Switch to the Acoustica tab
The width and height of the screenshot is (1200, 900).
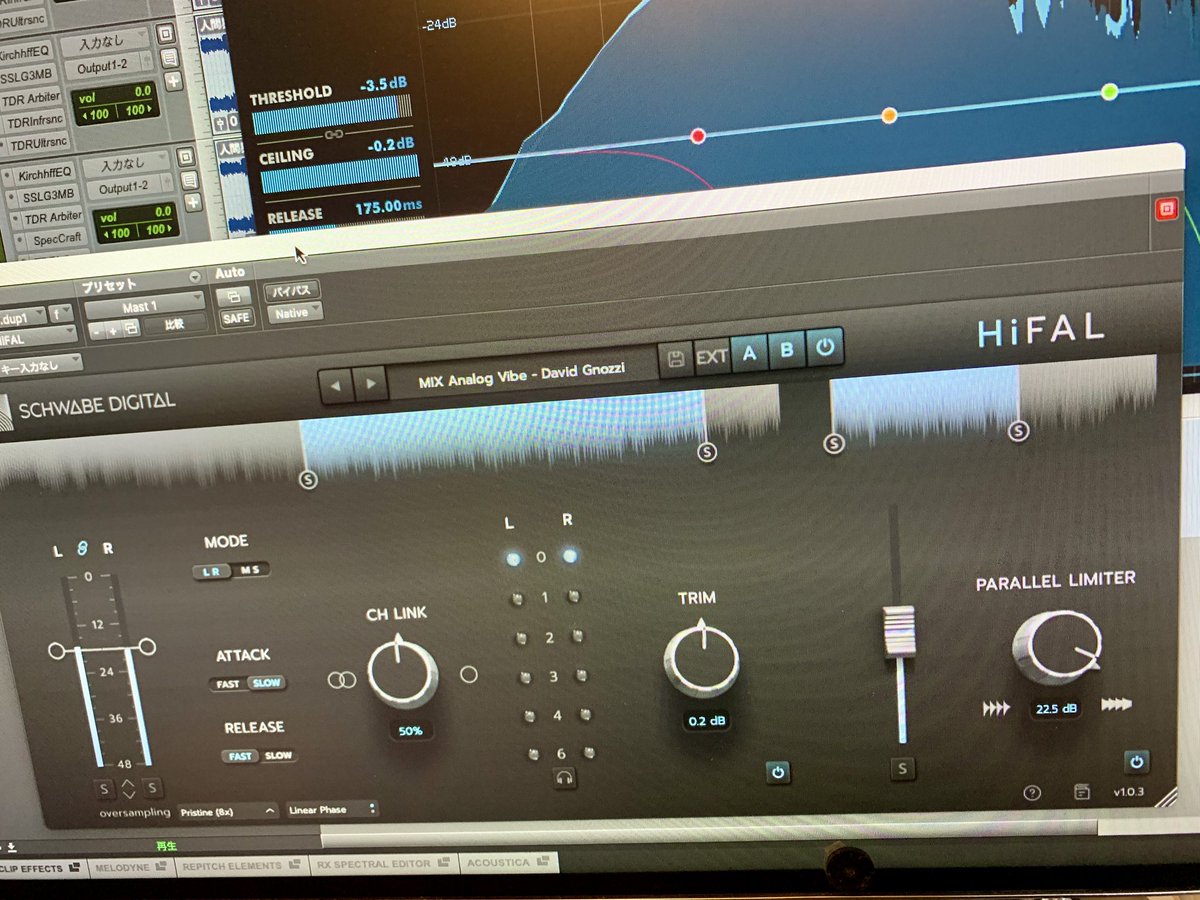[509, 861]
